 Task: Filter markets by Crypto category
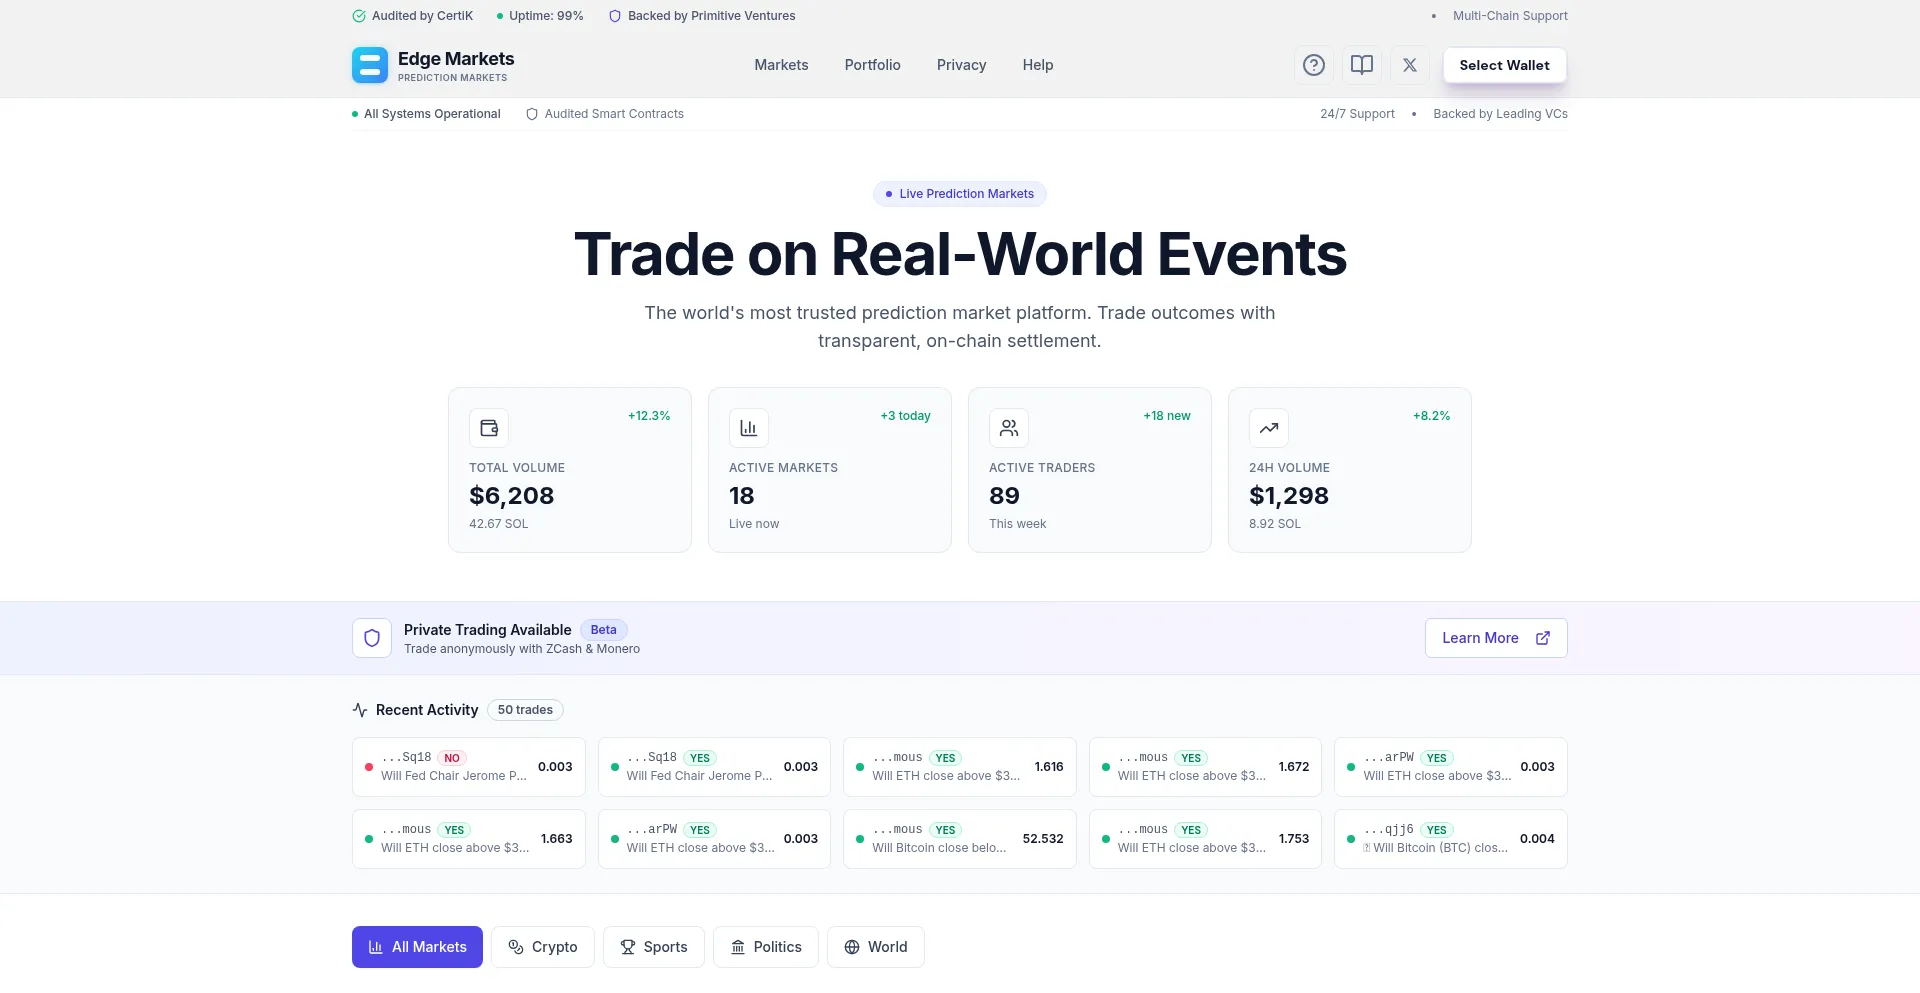543,947
